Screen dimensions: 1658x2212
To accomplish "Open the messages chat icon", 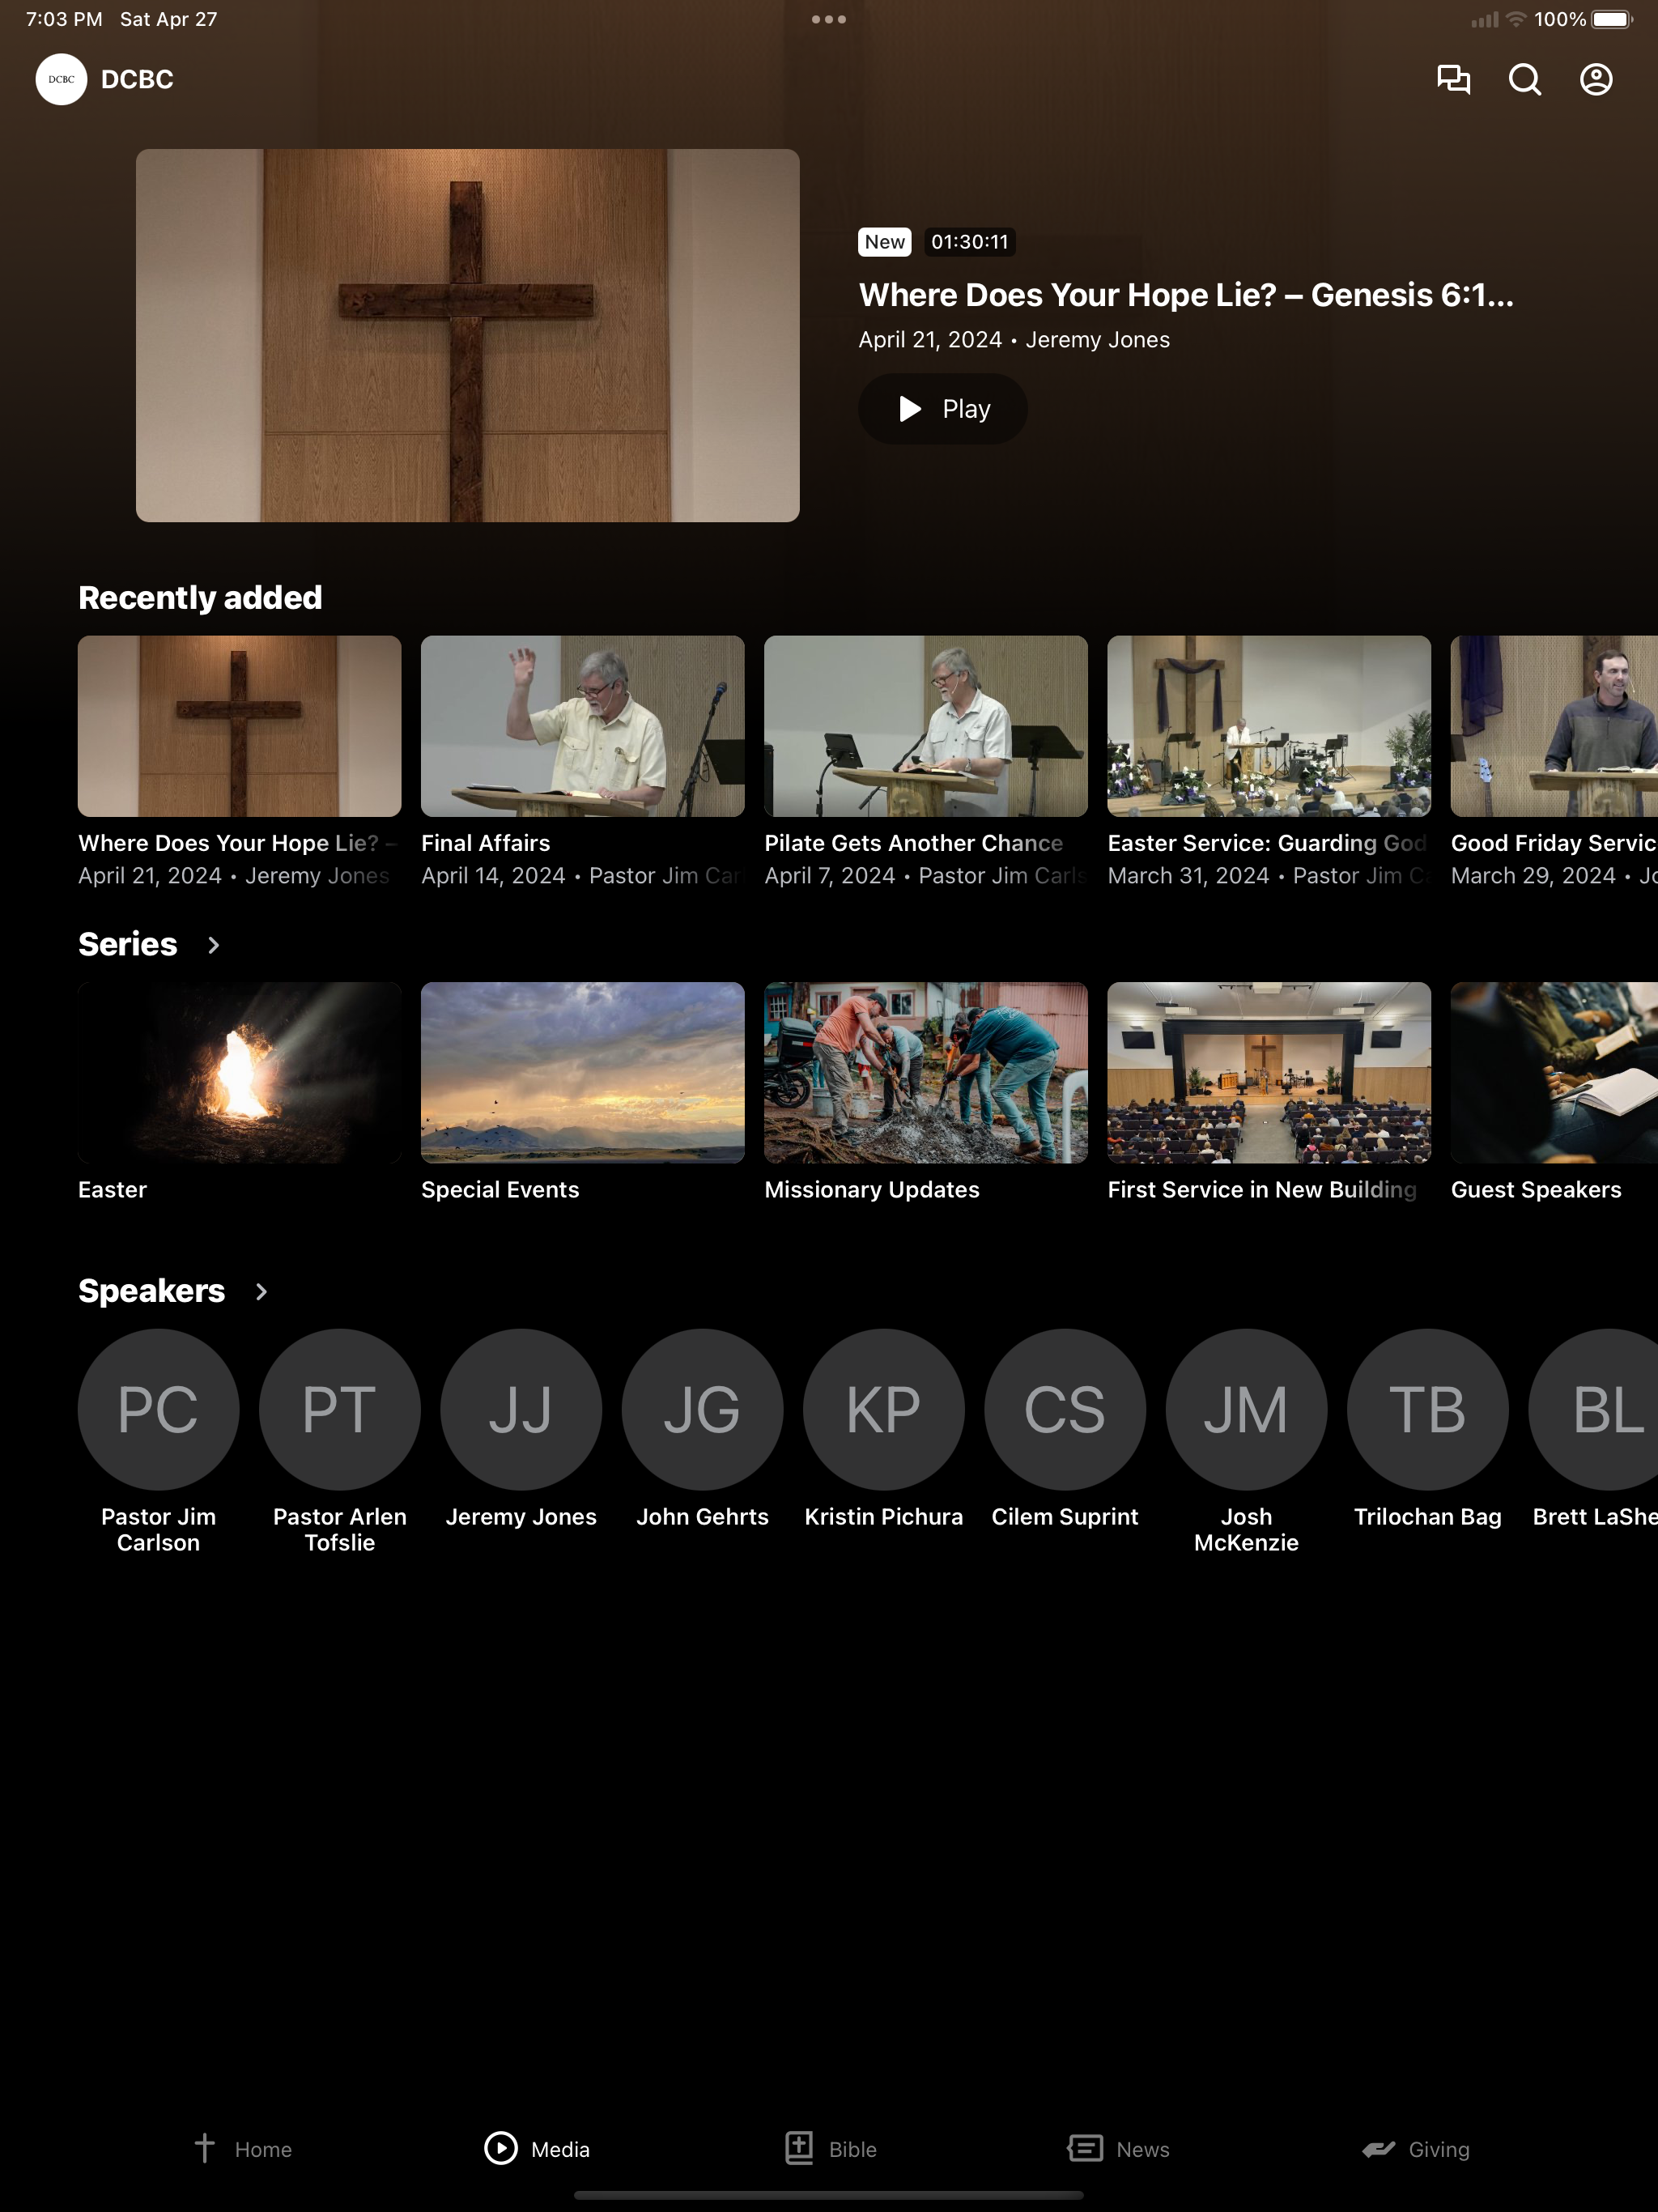I will 1453,79.
